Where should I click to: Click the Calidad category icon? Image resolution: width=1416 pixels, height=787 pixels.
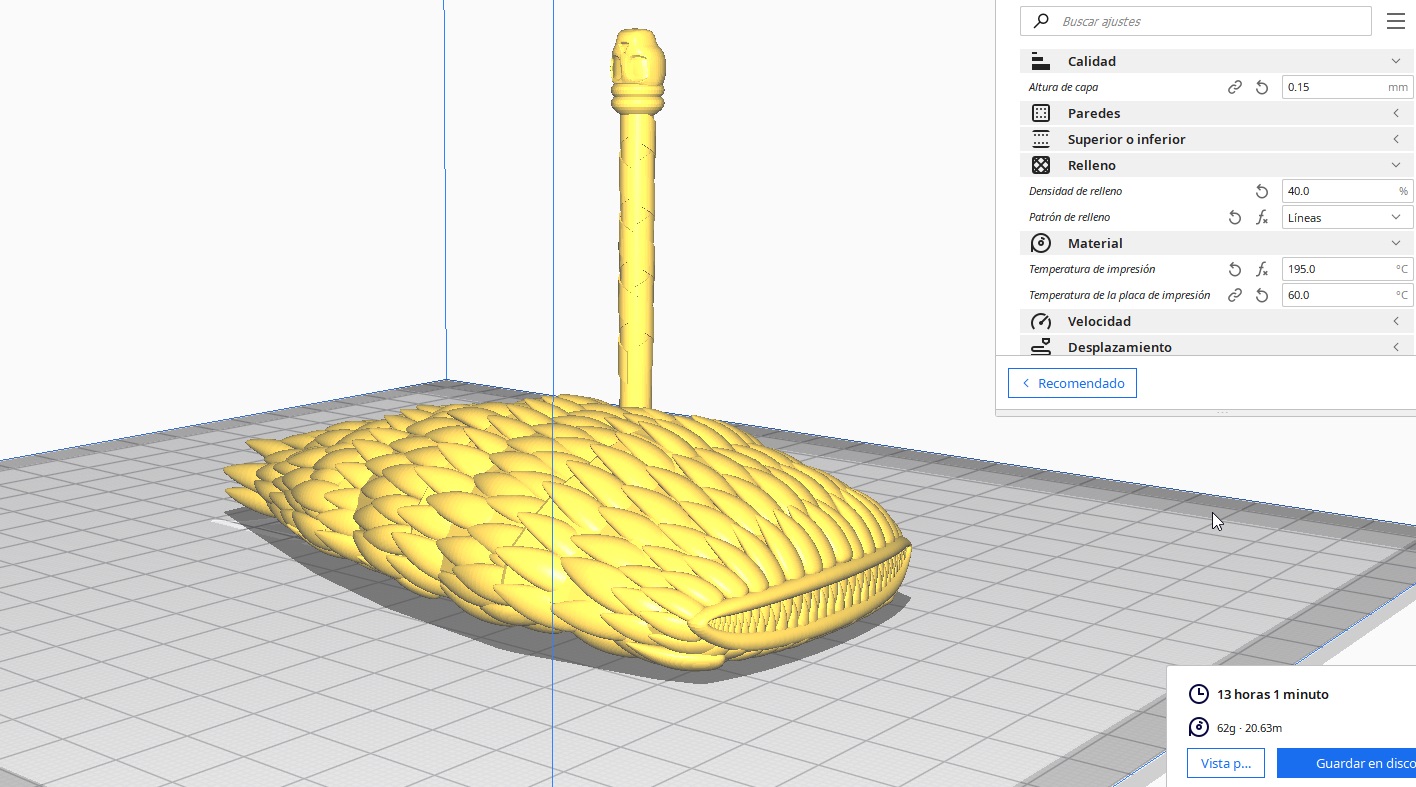click(x=1041, y=61)
